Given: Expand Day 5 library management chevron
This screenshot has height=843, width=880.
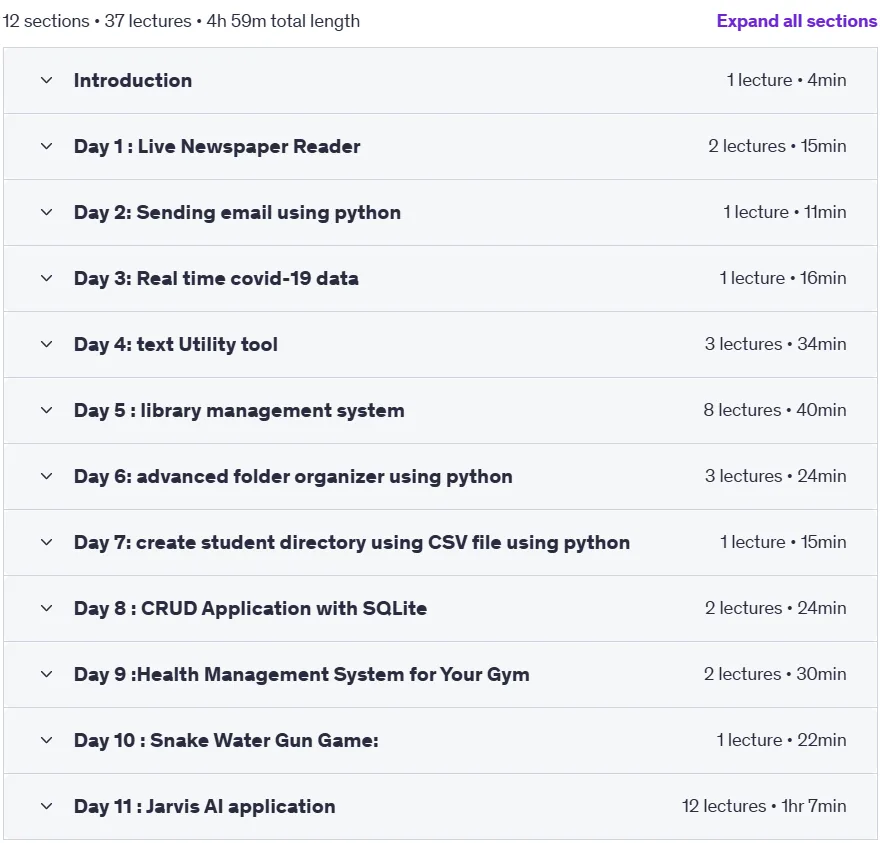Looking at the screenshot, I should coord(47,410).
